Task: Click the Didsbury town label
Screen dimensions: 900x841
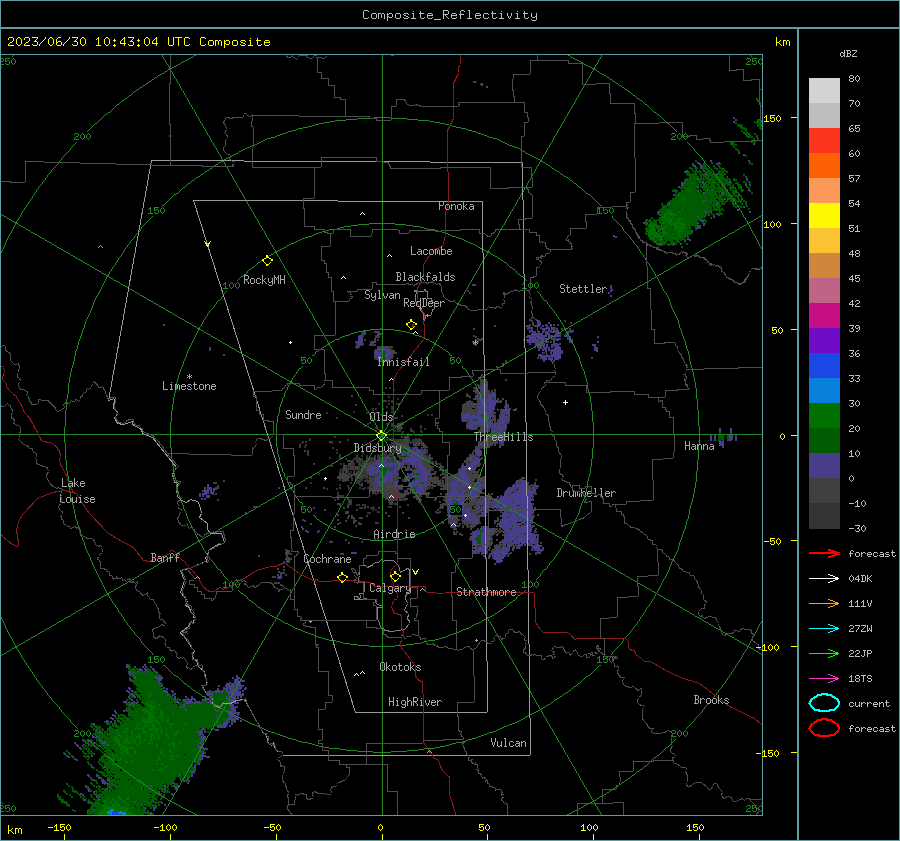Action: 377,448
